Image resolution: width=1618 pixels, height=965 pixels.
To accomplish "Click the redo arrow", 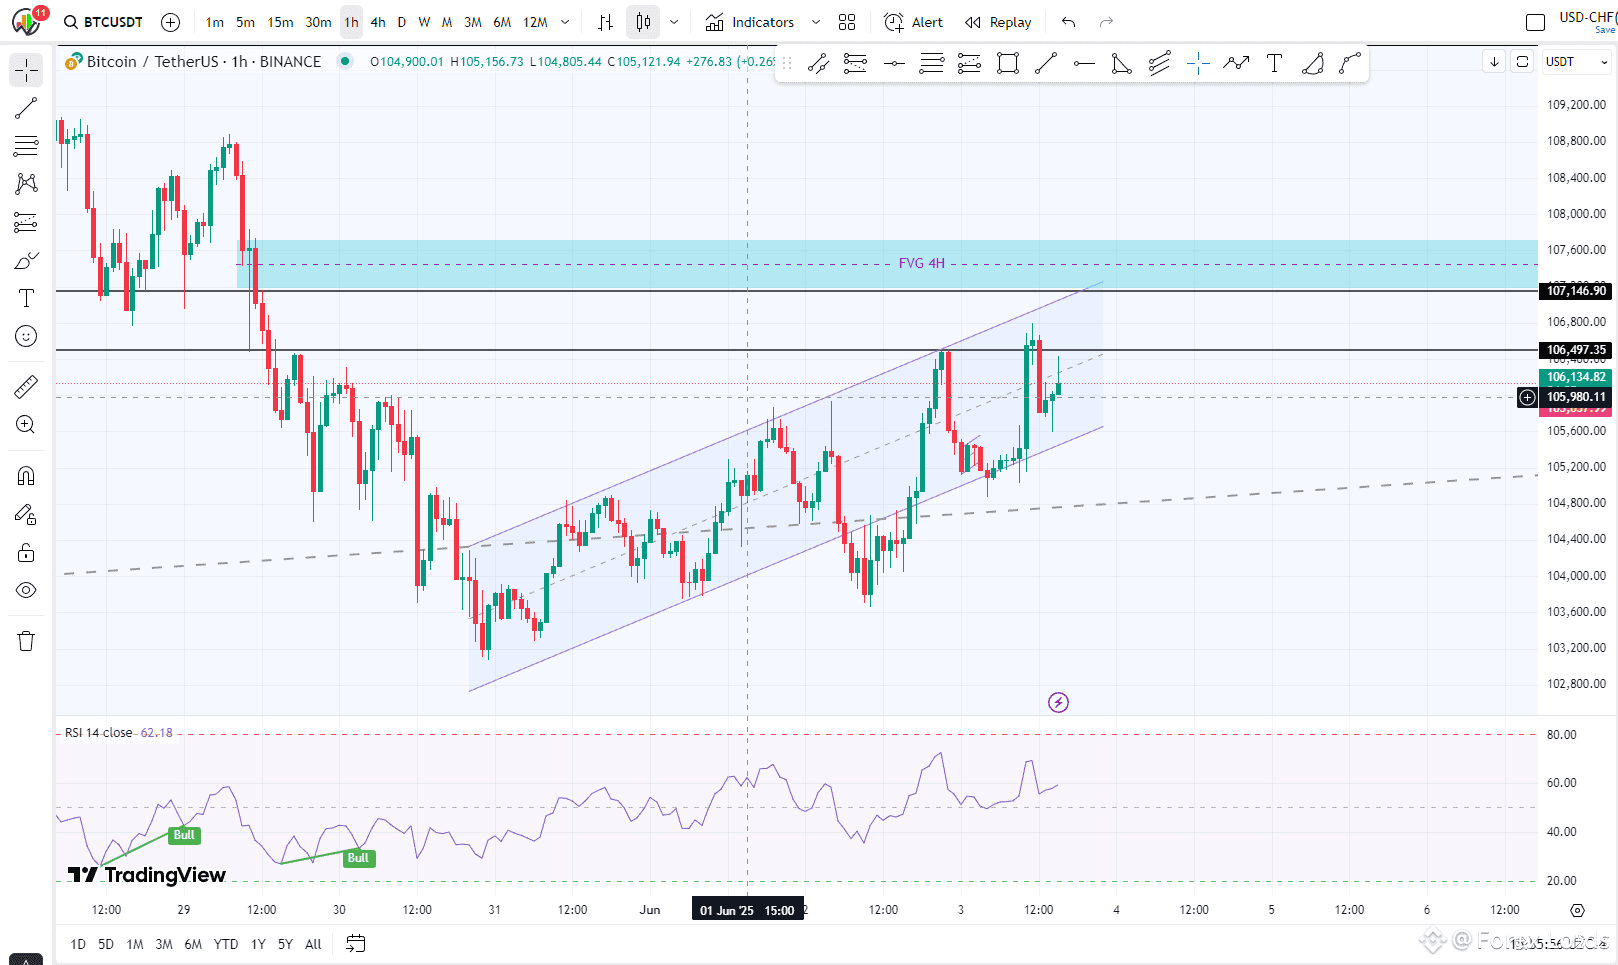I will tap(1106, 22).
